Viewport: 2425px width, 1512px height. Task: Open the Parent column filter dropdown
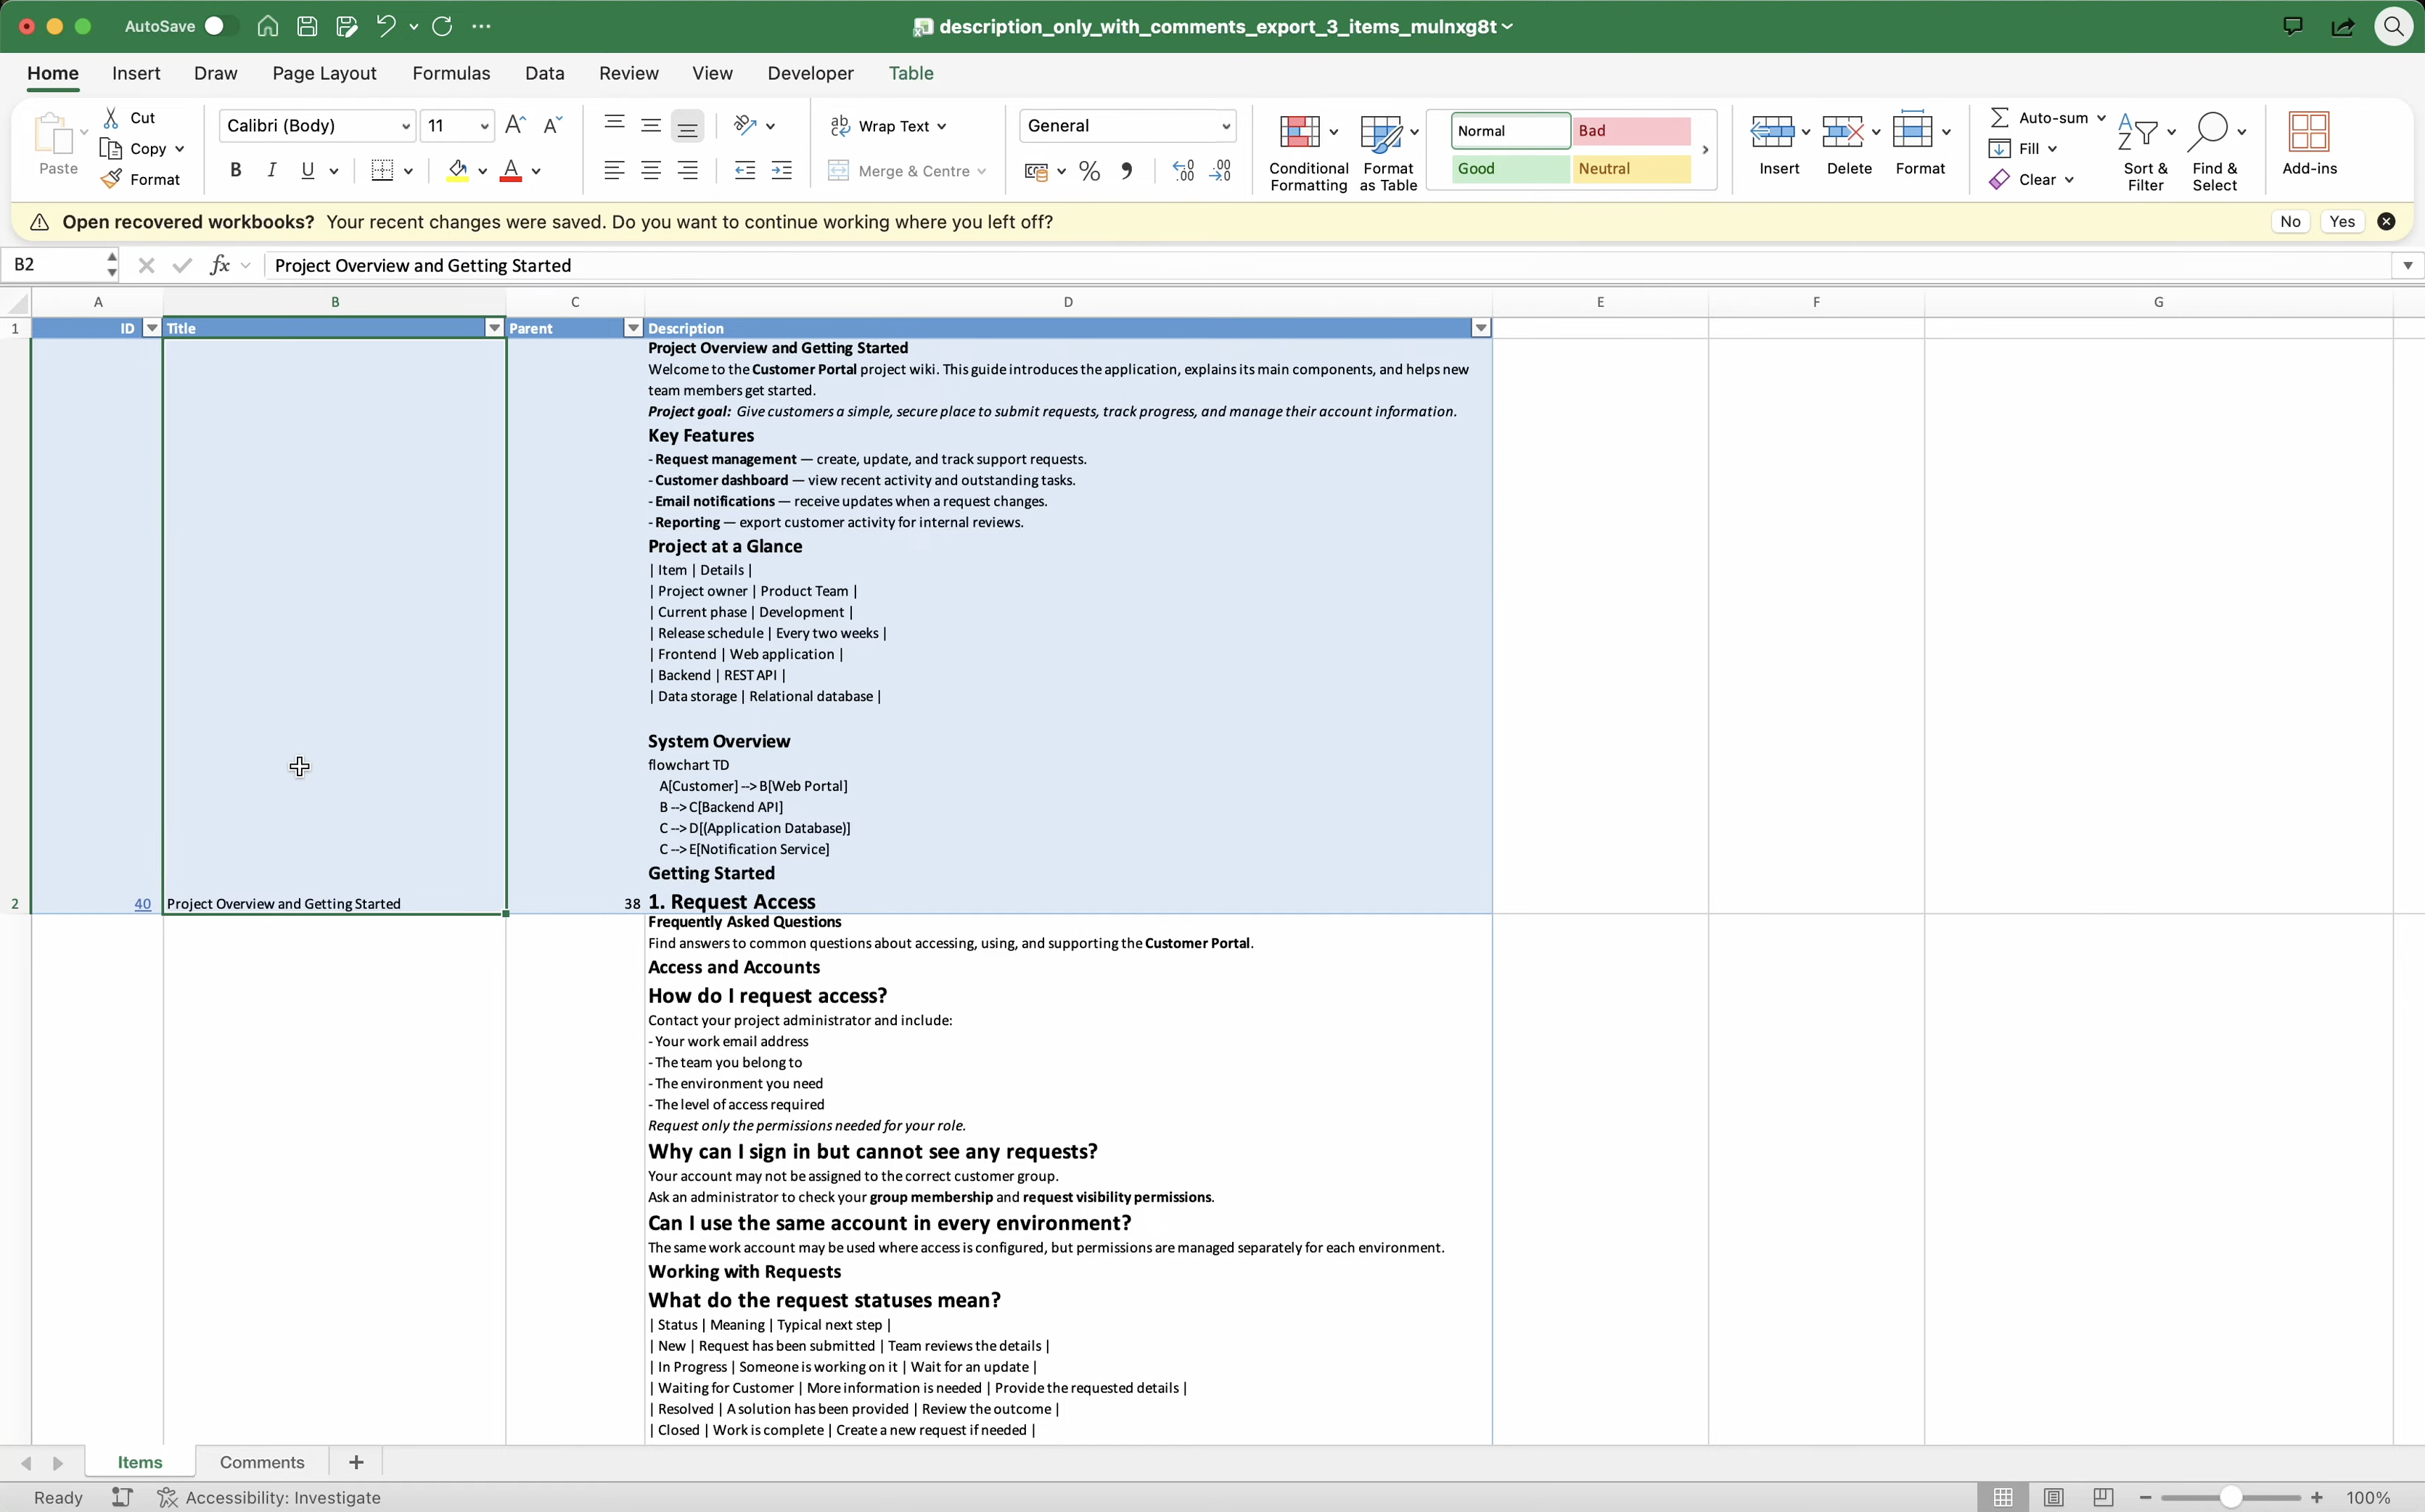click(633, 328)
